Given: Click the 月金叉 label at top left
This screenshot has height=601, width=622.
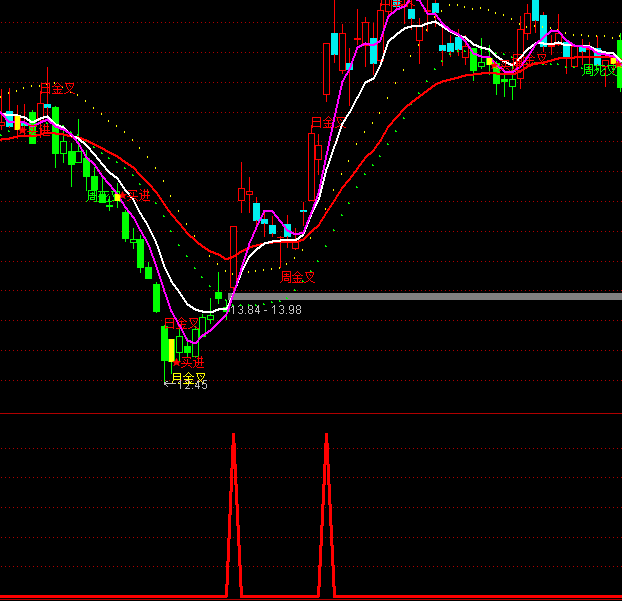Looking at the screenshot, I should [57, 88].
